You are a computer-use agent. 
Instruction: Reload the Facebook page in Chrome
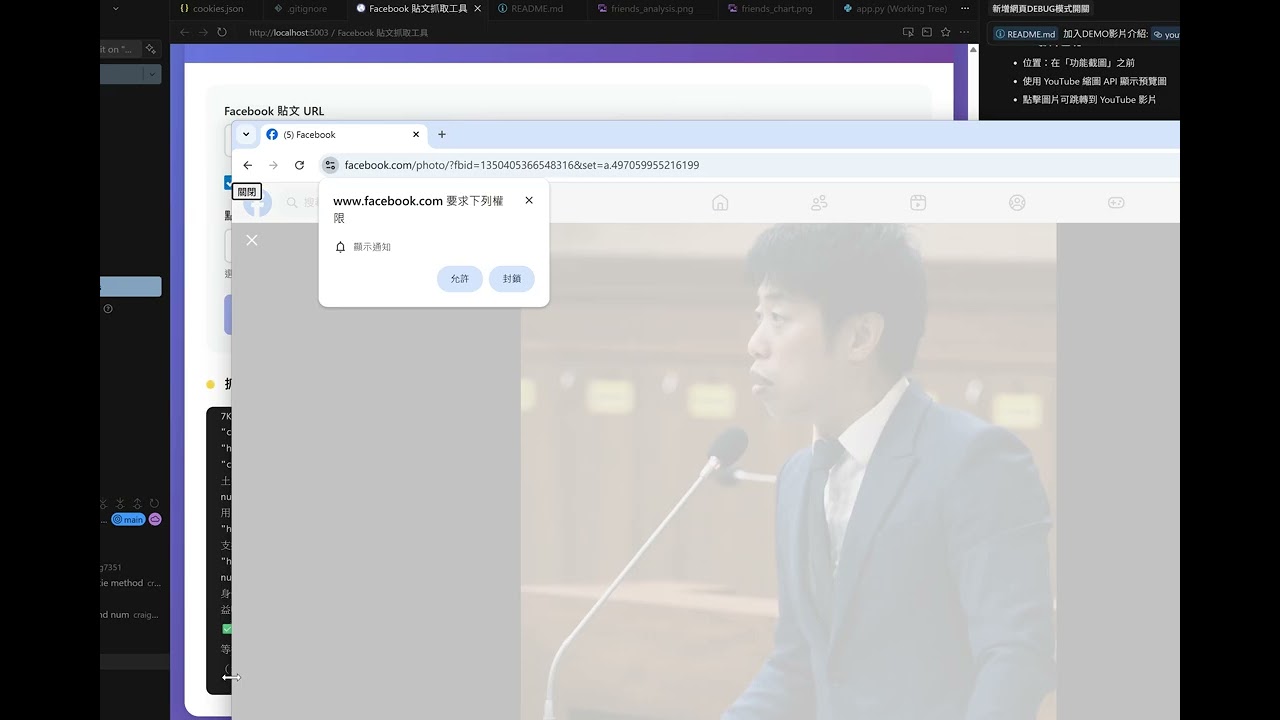point(299,165)
